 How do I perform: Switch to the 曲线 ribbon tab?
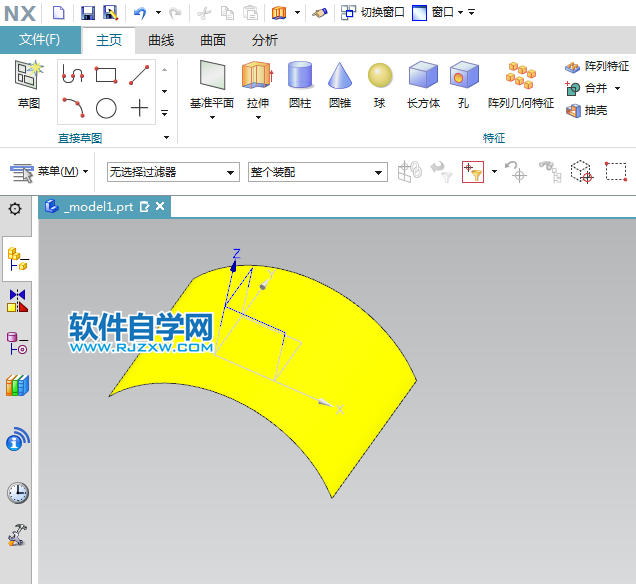pyautogui.click(x=161, y=40)
